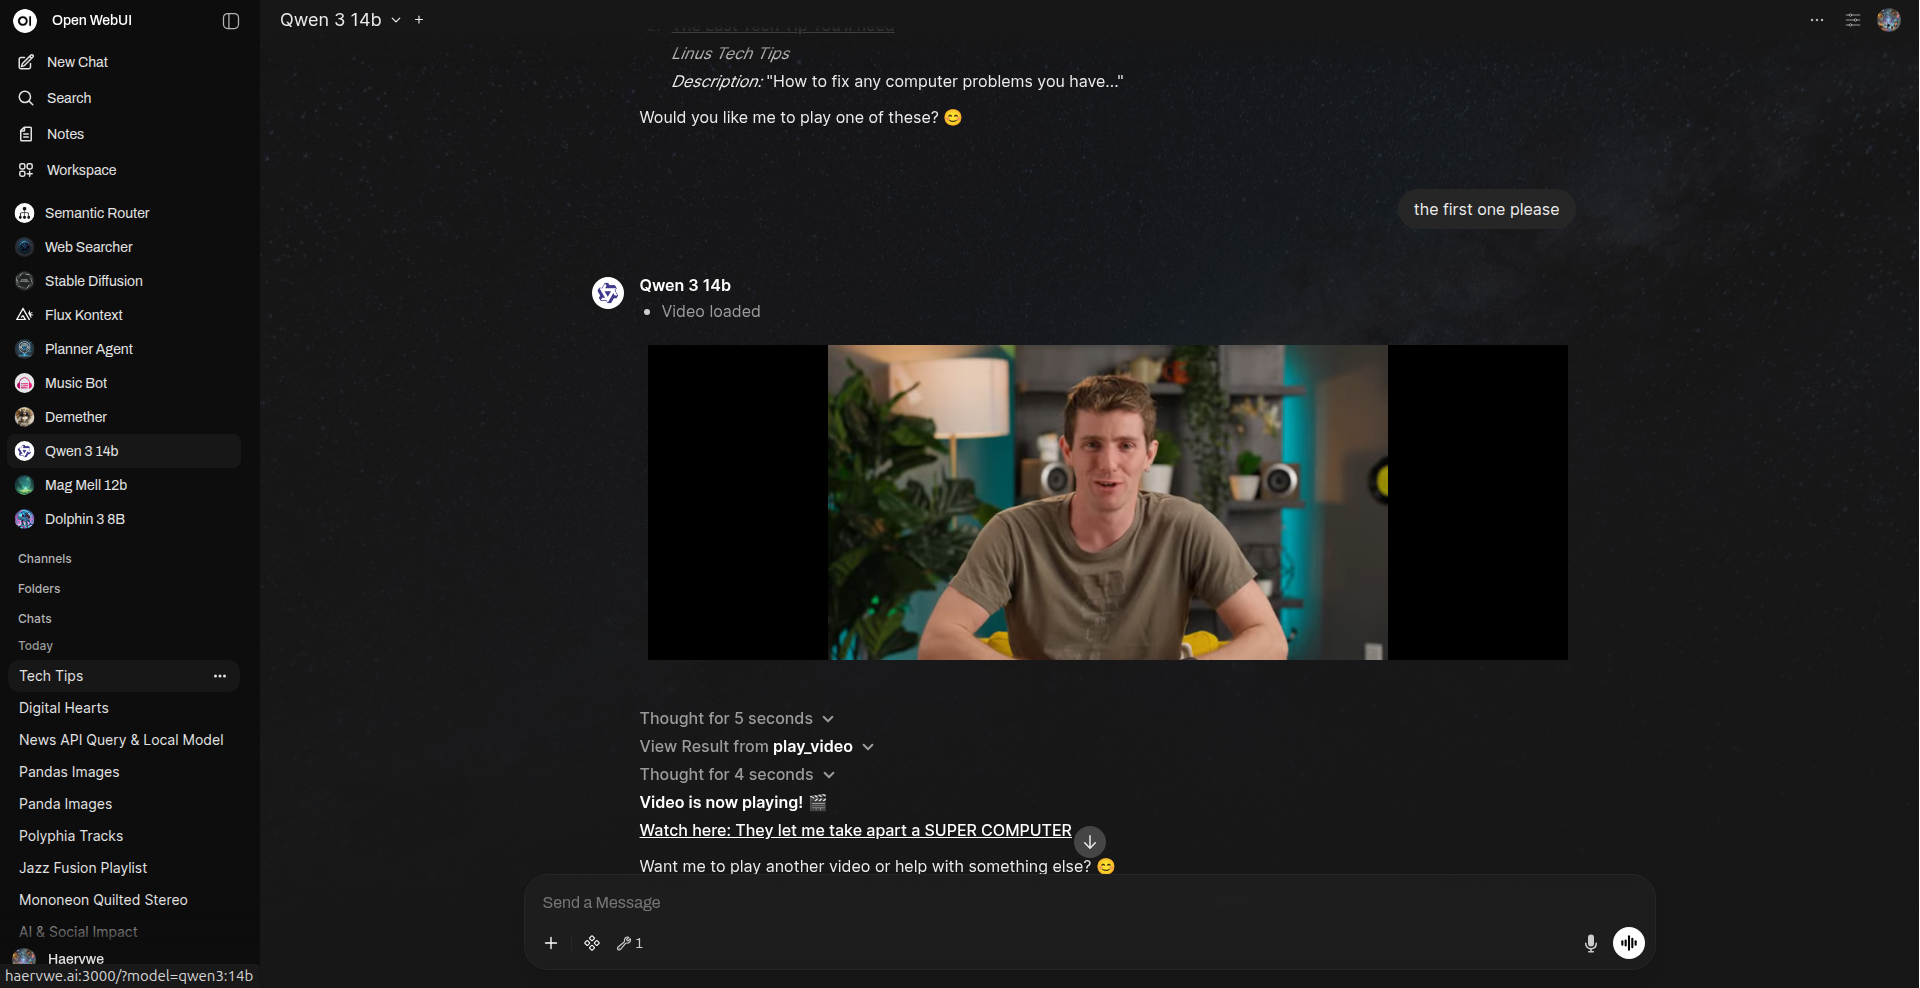This screenshot has height=988, width=1920.
Task: Click the embedded video player
Action: [1107, 502]
